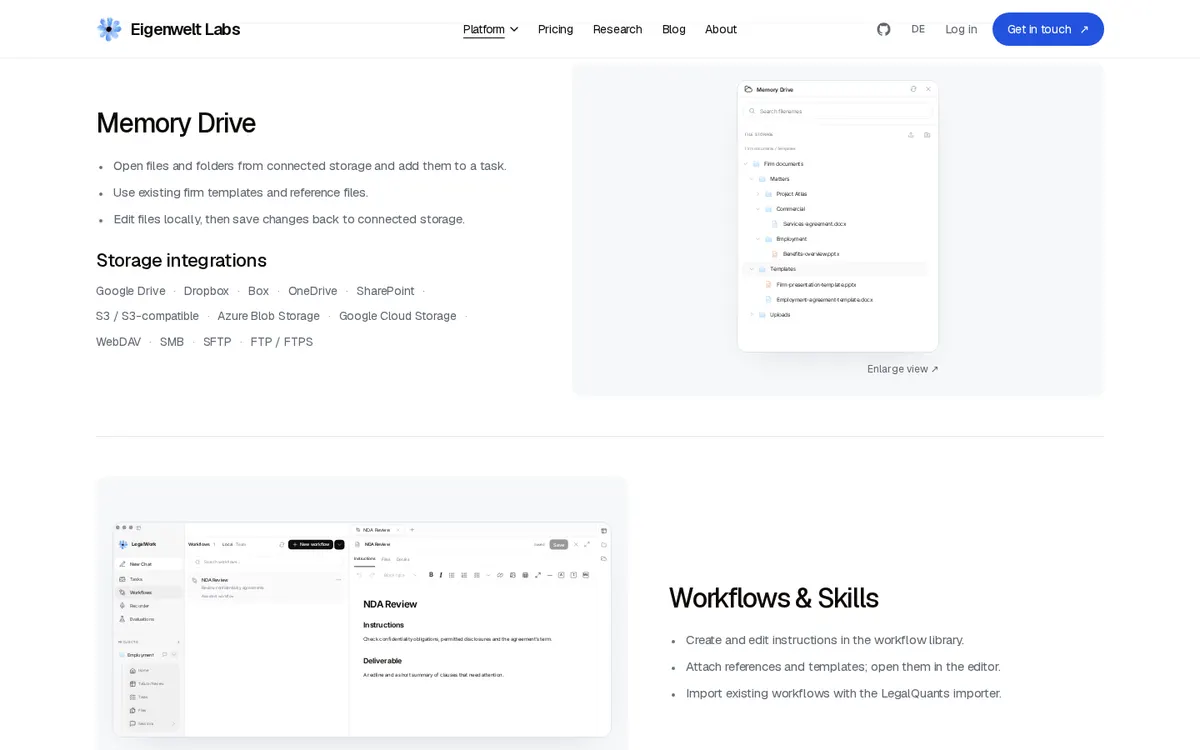Select Firm-presentation-template.pptx file
This screenshot has height=750, width=1200.
click(816, 284)
